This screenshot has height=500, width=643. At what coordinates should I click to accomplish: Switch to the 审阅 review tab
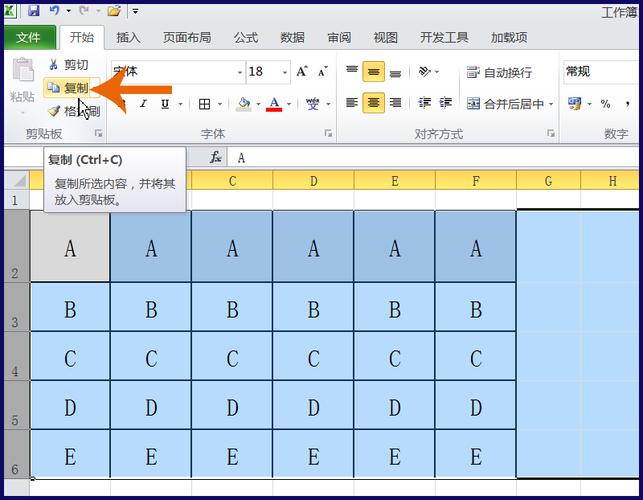pyautogui.click(x=339, y=38)
